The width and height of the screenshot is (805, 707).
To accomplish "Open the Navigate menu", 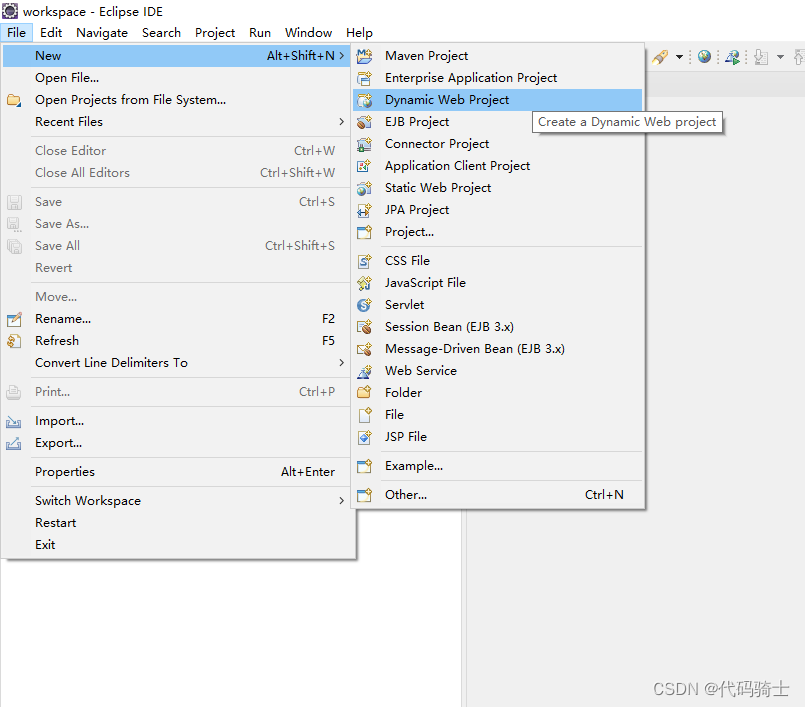I will [103, 32].
